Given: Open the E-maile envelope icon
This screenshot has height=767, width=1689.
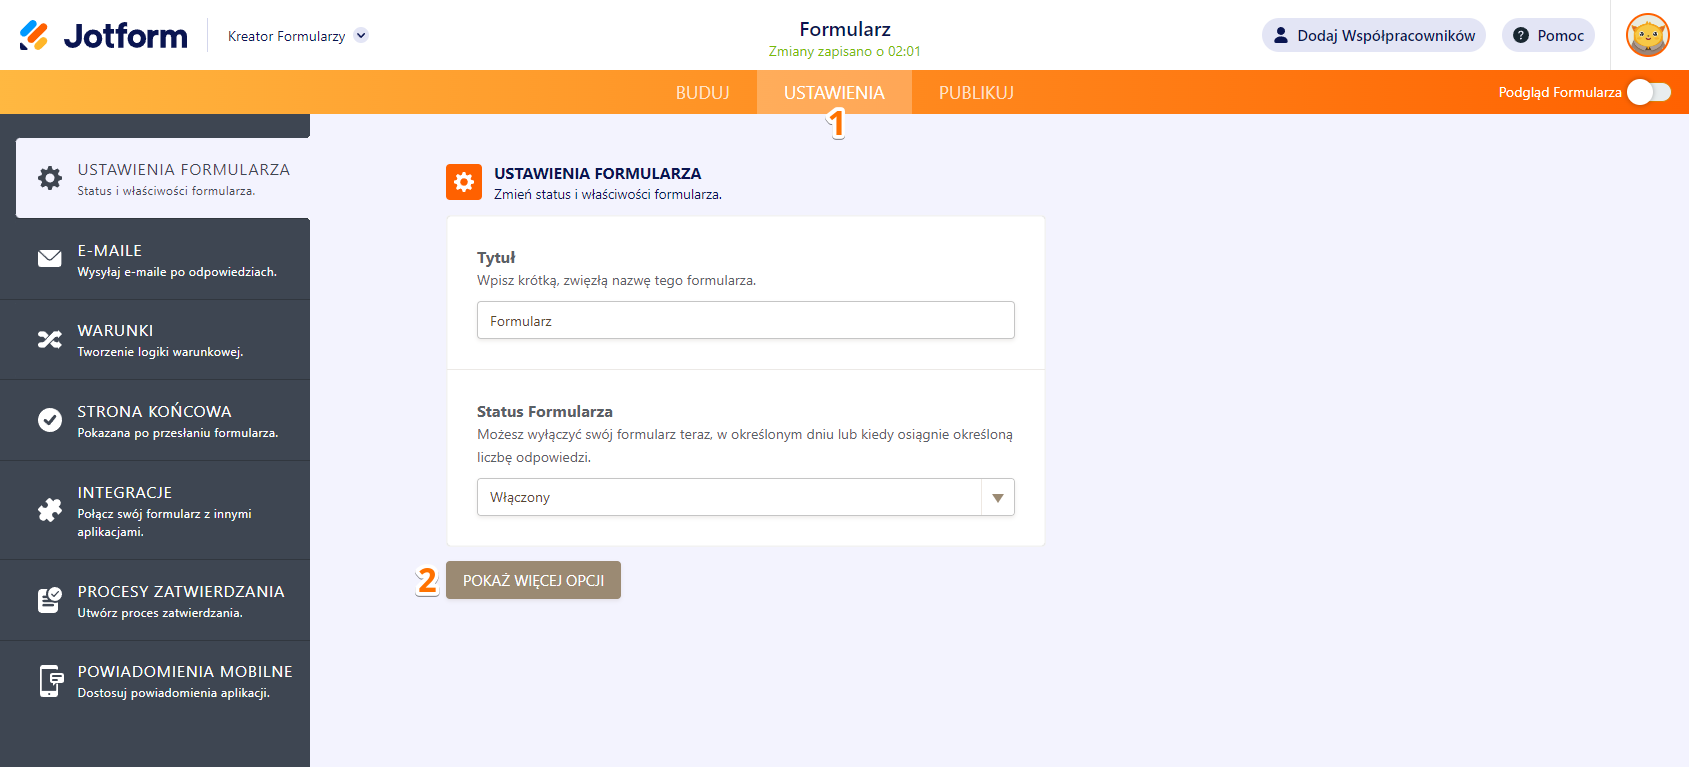Looking at the screenshot, I should click(x=50, y=258).
